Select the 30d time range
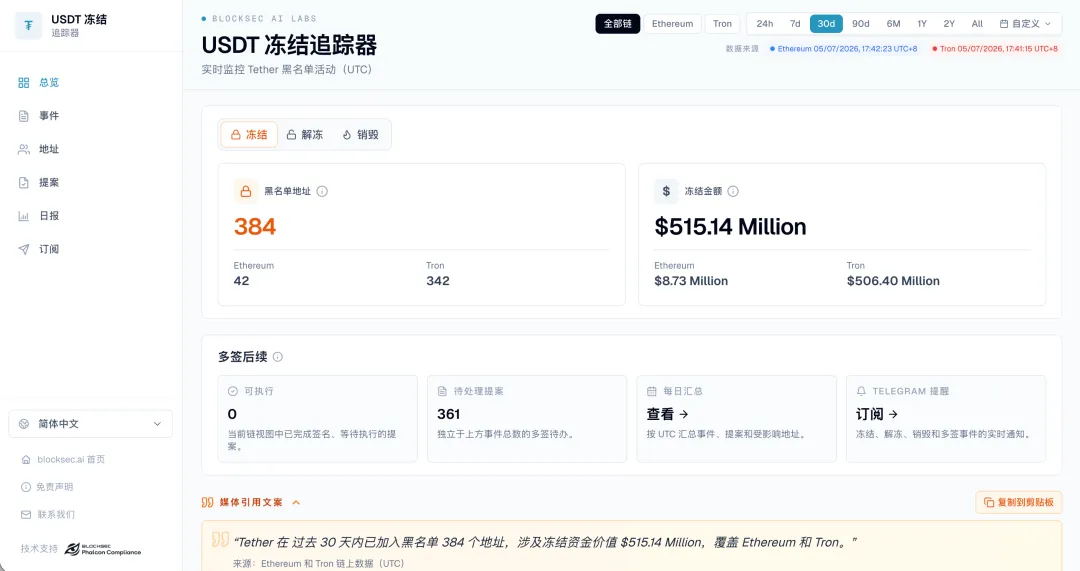The width and height of the screenshot is (1080, 571). pos(826,23)
